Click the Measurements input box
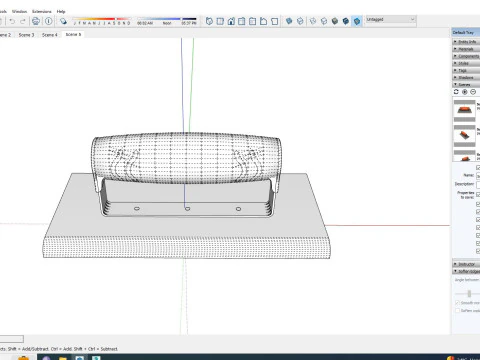 tap(12, 339)
